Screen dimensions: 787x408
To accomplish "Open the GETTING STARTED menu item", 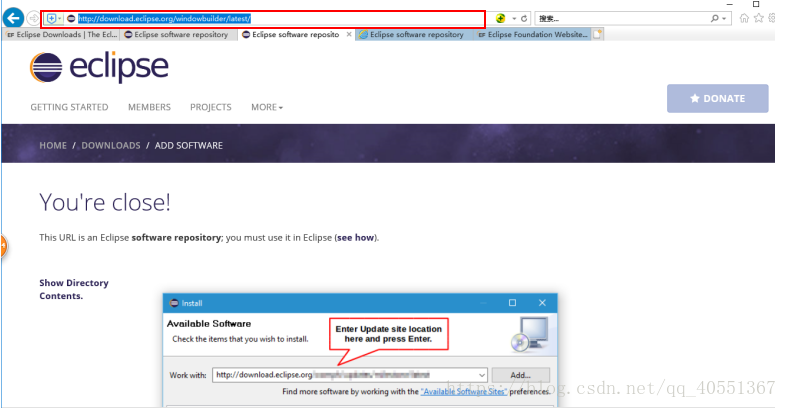I will [69, 107].
